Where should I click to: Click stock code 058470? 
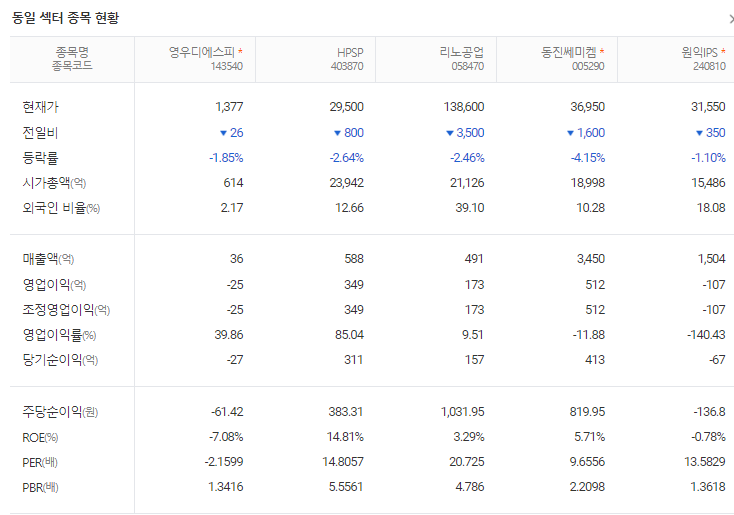pyautogui.click(x=468, y=66)
